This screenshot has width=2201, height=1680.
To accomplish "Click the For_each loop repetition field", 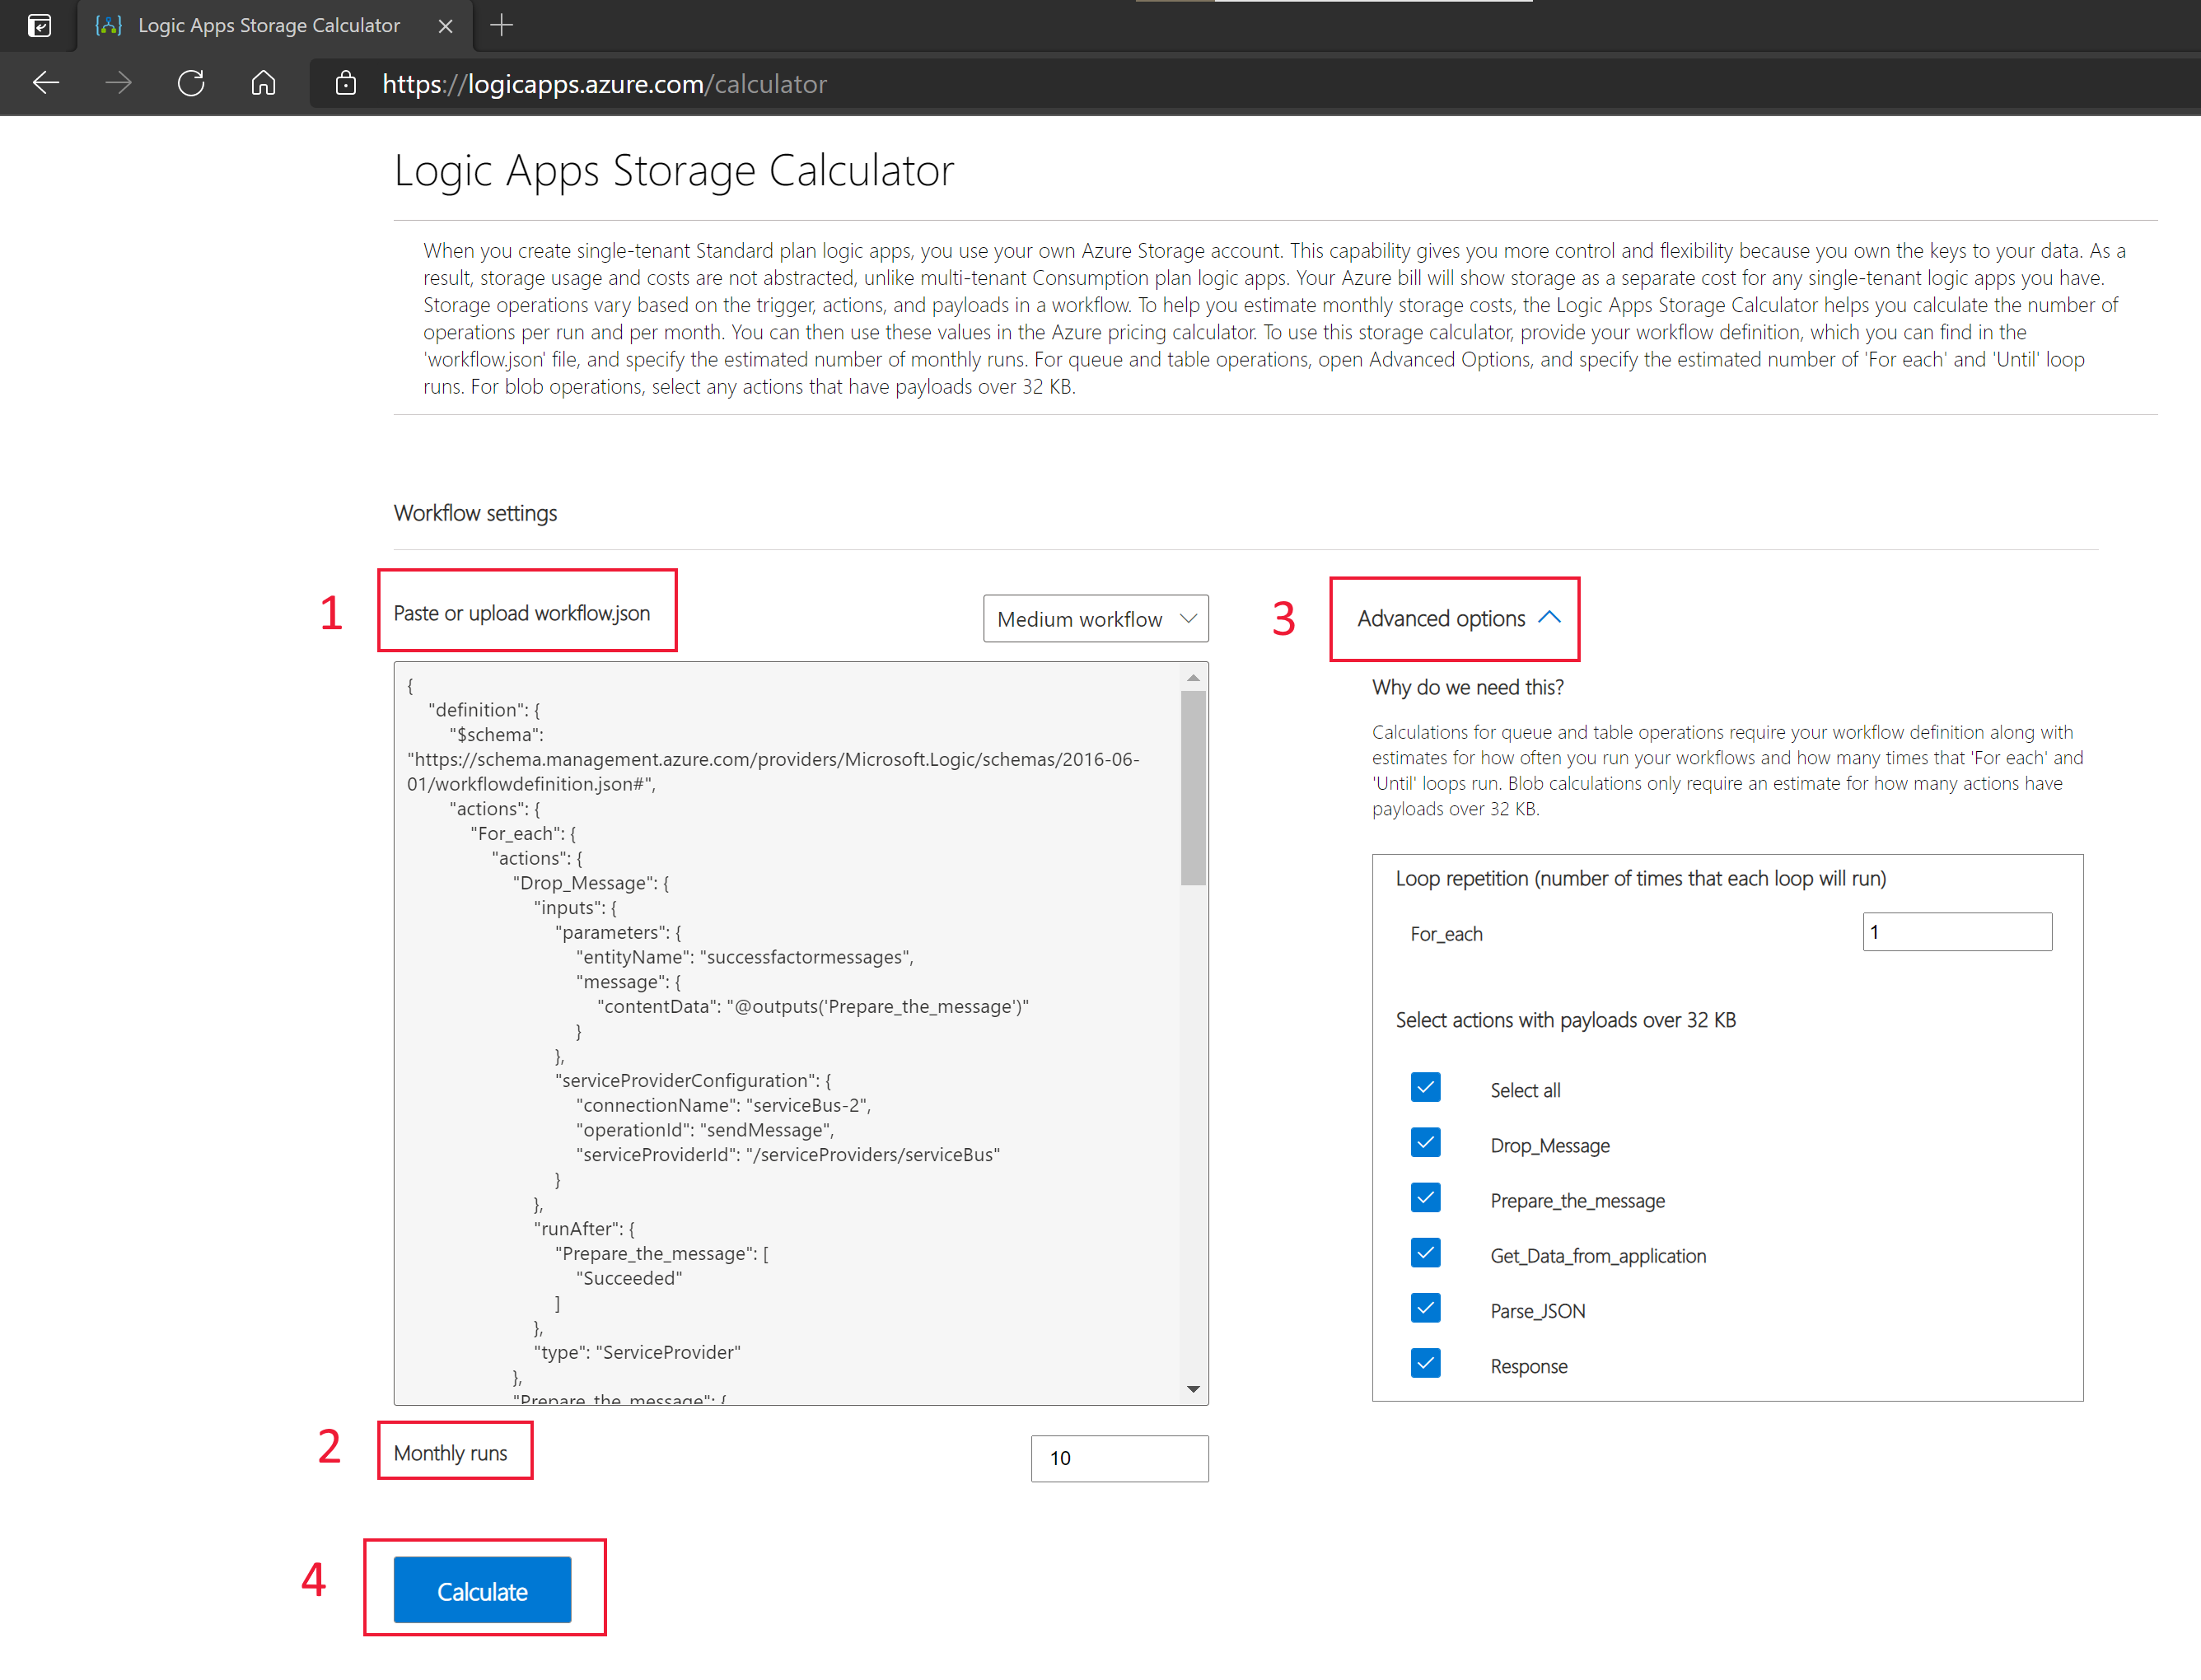I will click(1956, 932).
